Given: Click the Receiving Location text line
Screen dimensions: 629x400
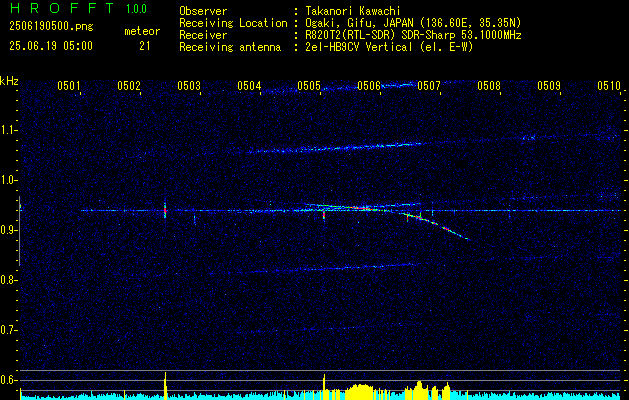Looking at the screenshot, I should tap(350, 23).
